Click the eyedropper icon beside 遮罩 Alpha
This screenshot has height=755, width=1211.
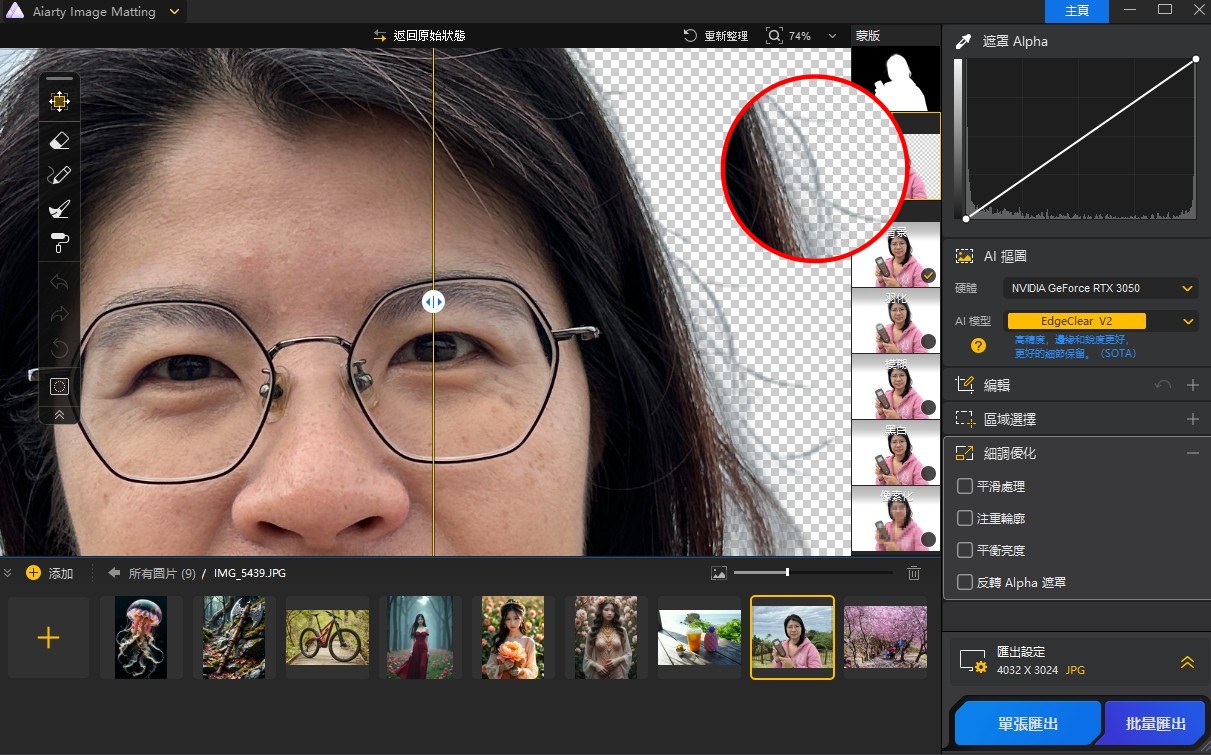(964, 42)
